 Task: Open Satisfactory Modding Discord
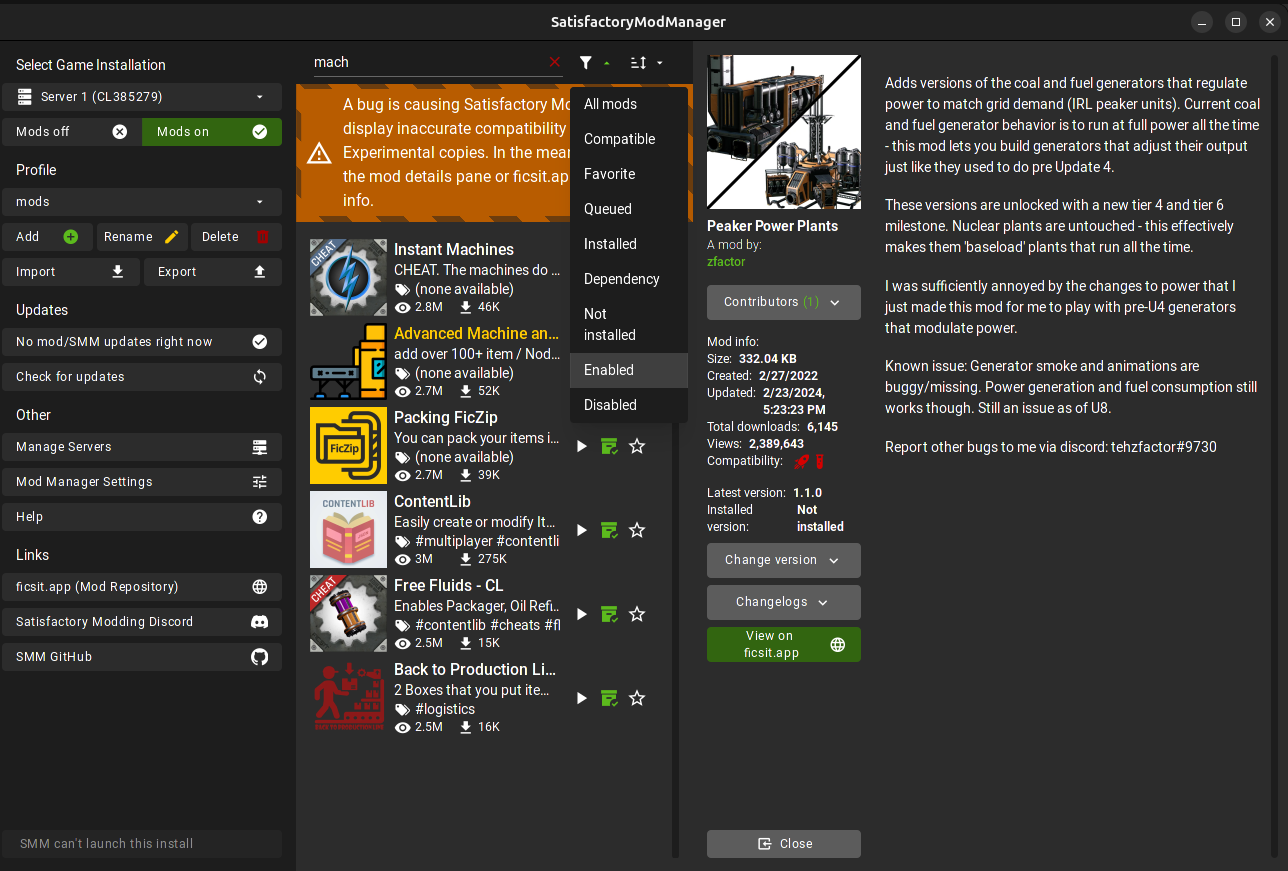(x=142, y=622)
